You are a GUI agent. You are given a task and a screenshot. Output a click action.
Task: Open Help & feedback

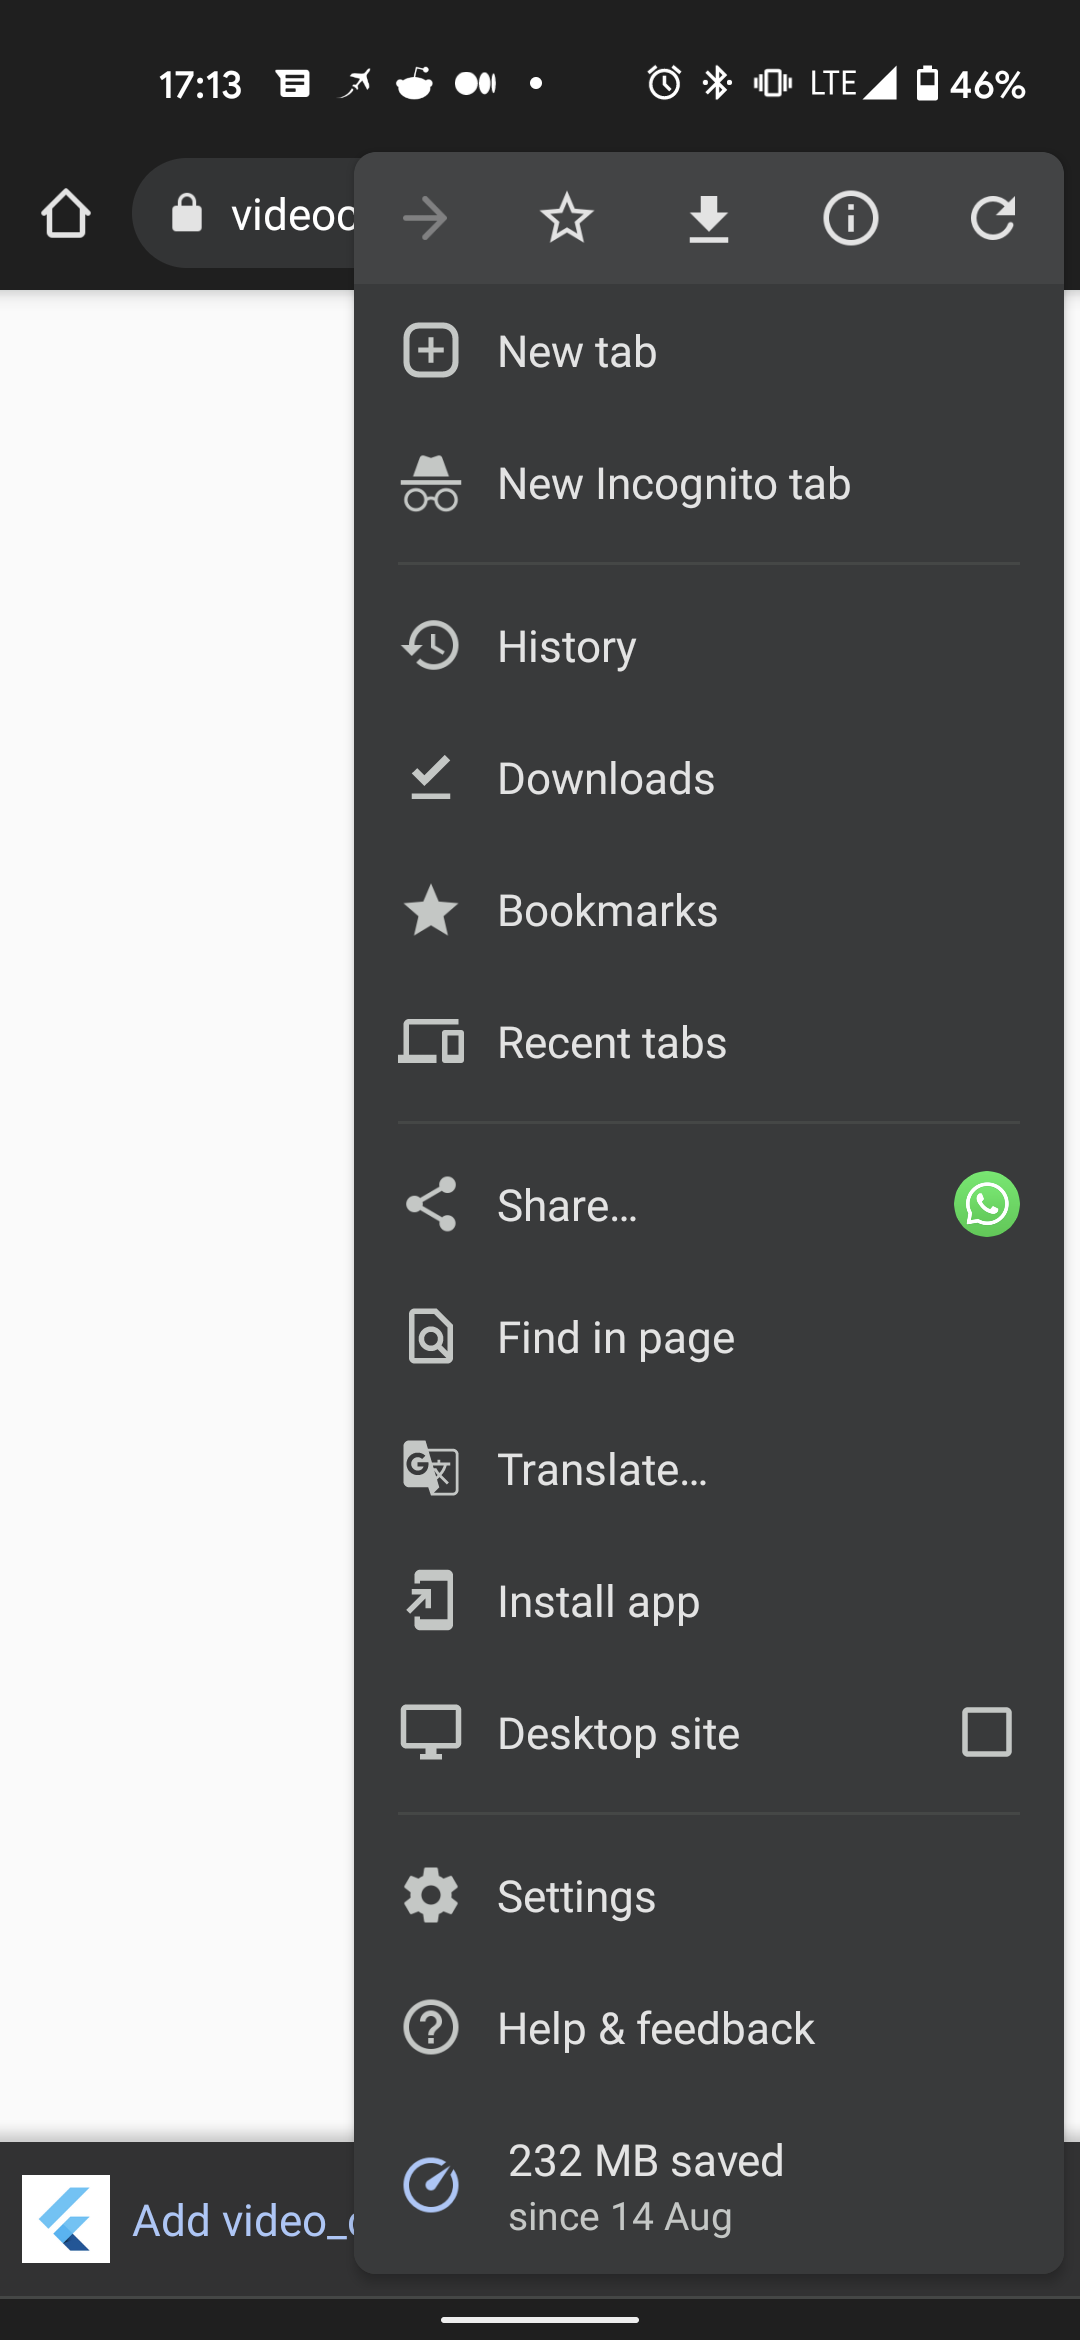[655, 2028]
